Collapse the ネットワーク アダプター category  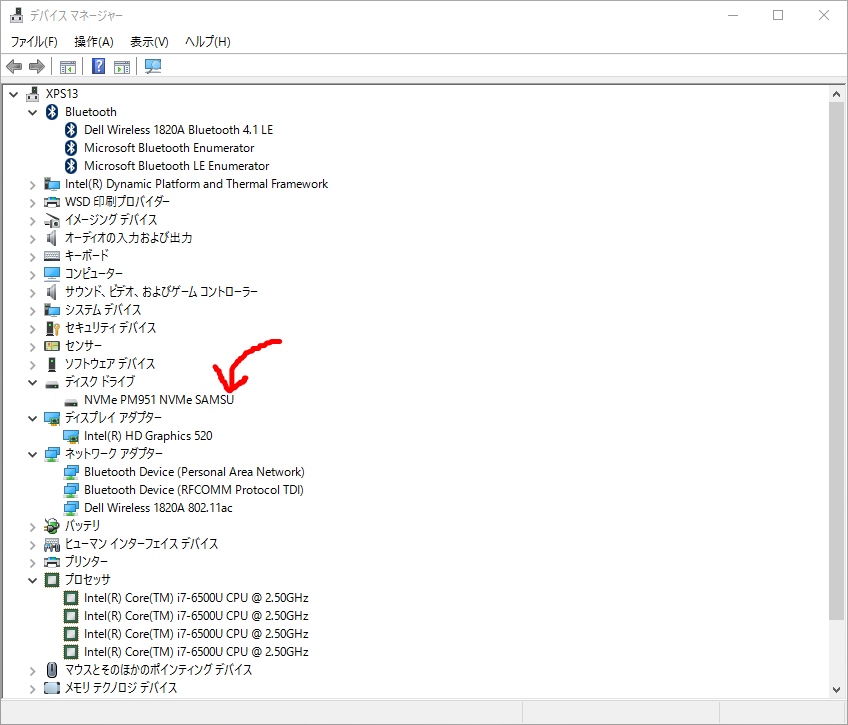32,454
